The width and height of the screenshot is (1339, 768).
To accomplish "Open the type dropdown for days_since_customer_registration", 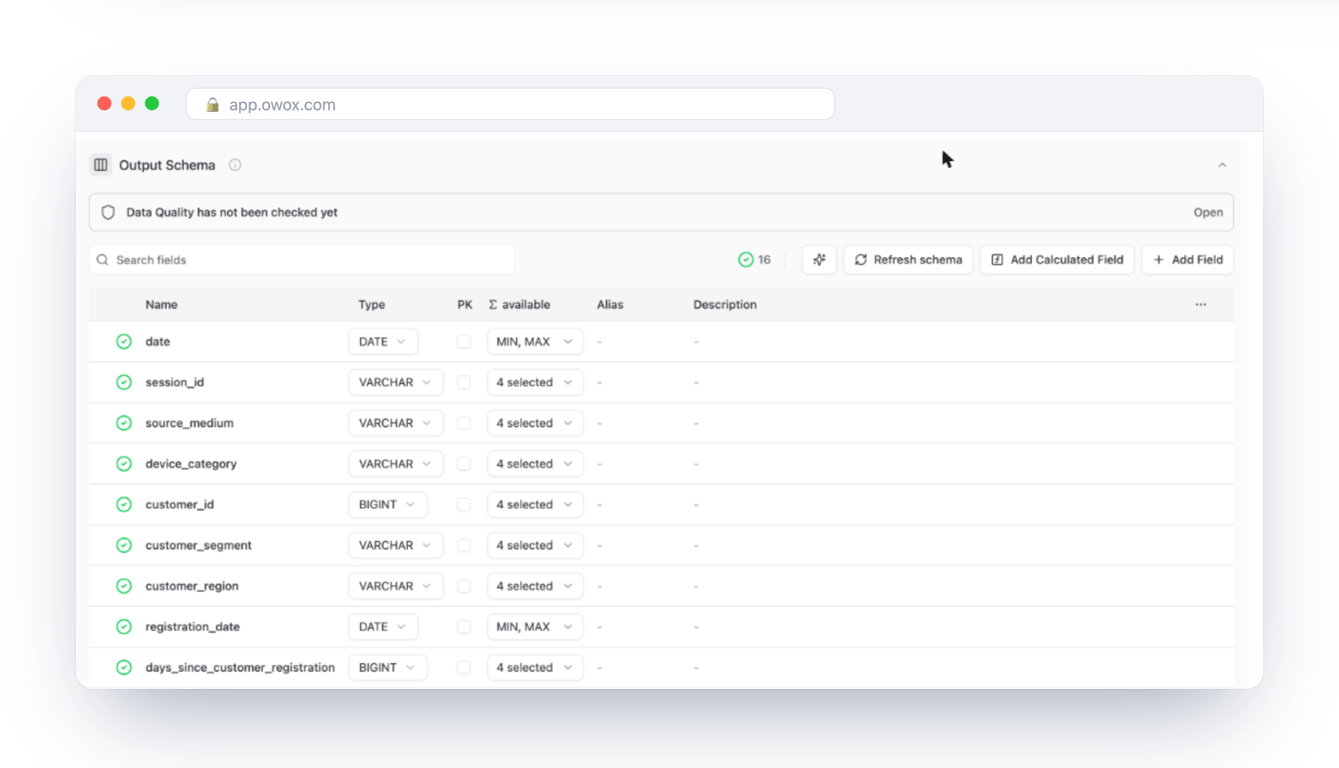I will 388,668.
